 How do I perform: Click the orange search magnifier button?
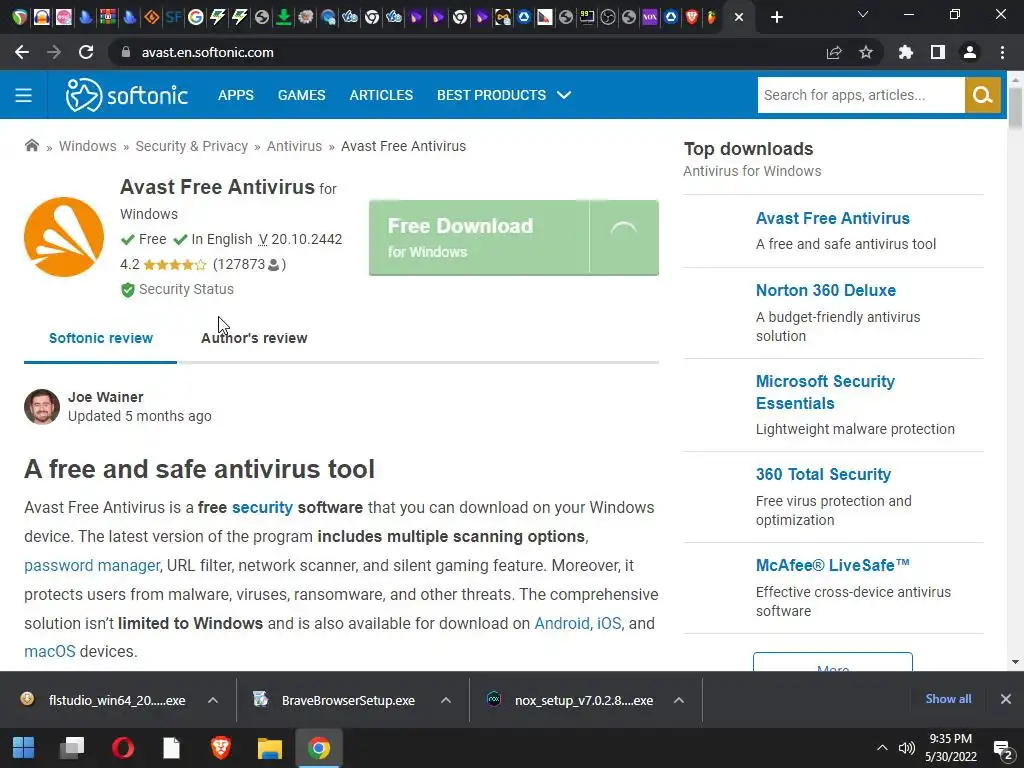(x=982, y=95)
